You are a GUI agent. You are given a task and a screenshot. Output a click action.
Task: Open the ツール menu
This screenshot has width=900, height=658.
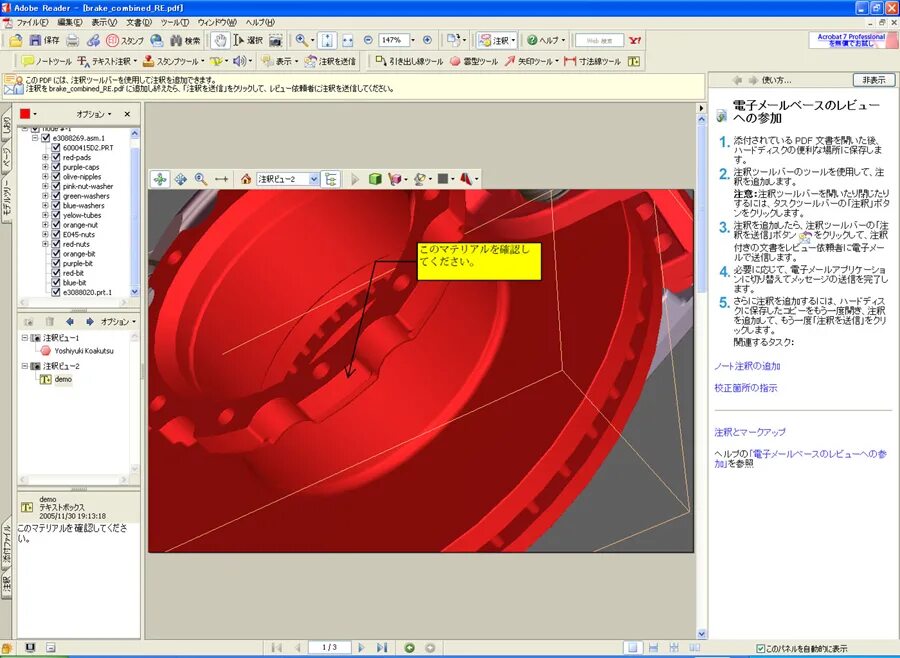[x=174, y=22]
